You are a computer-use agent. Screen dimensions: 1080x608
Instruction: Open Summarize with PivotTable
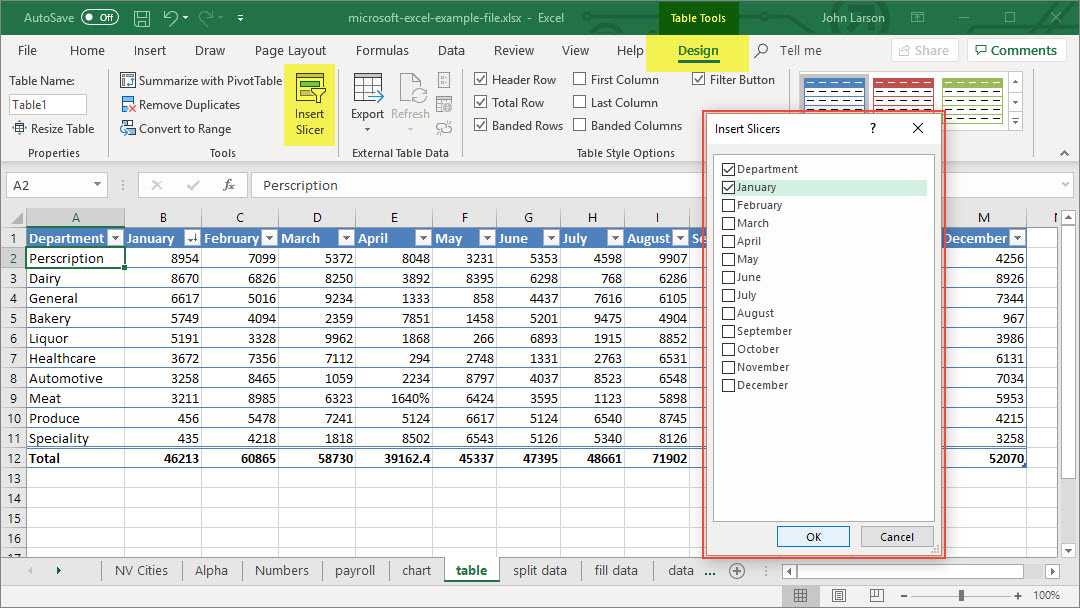201,80
